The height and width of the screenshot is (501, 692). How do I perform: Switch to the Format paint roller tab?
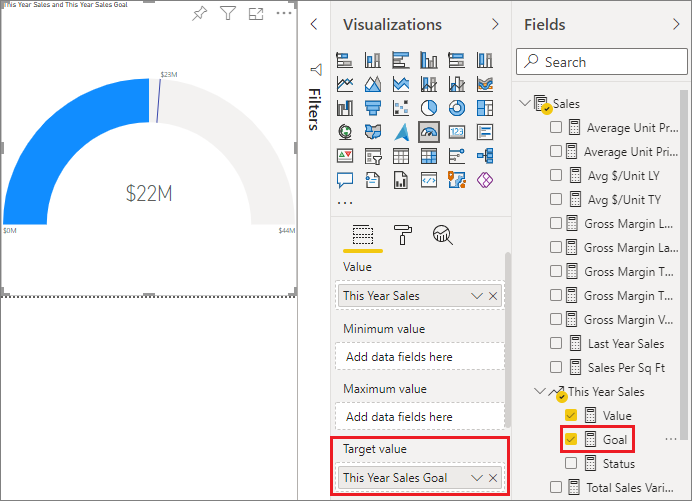pyautogui.click(x=402, y=235)
